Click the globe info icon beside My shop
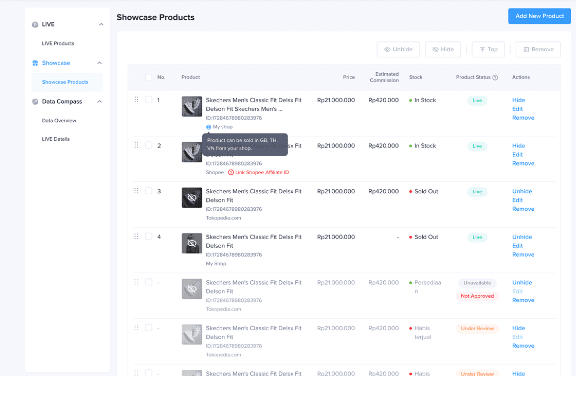This screenshot has height=398, width=576. [208, 127]
